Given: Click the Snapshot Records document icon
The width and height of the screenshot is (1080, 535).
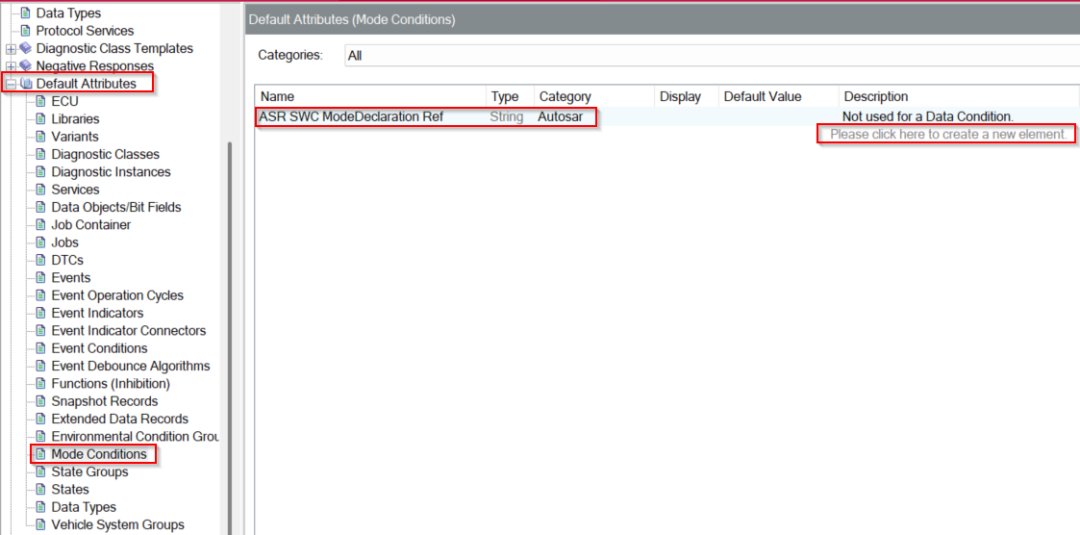Looking at the screenshot, I should 41,401.
